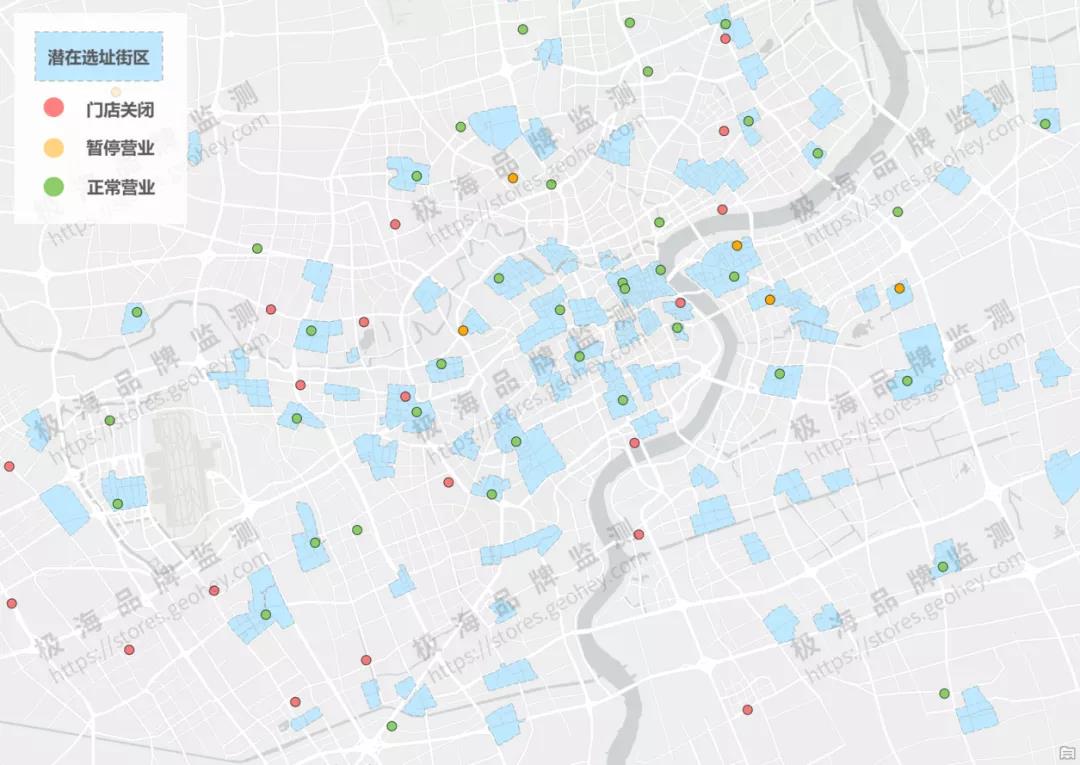Pick the southernmost green open-store marker
The image size is (1080, 765).
tap(392, 726)
